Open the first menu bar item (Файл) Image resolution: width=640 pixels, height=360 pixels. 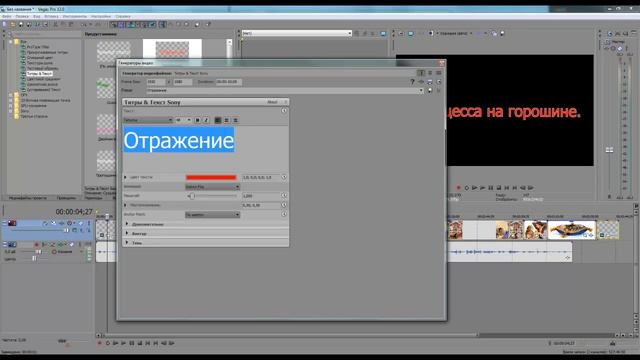point(6,16)
